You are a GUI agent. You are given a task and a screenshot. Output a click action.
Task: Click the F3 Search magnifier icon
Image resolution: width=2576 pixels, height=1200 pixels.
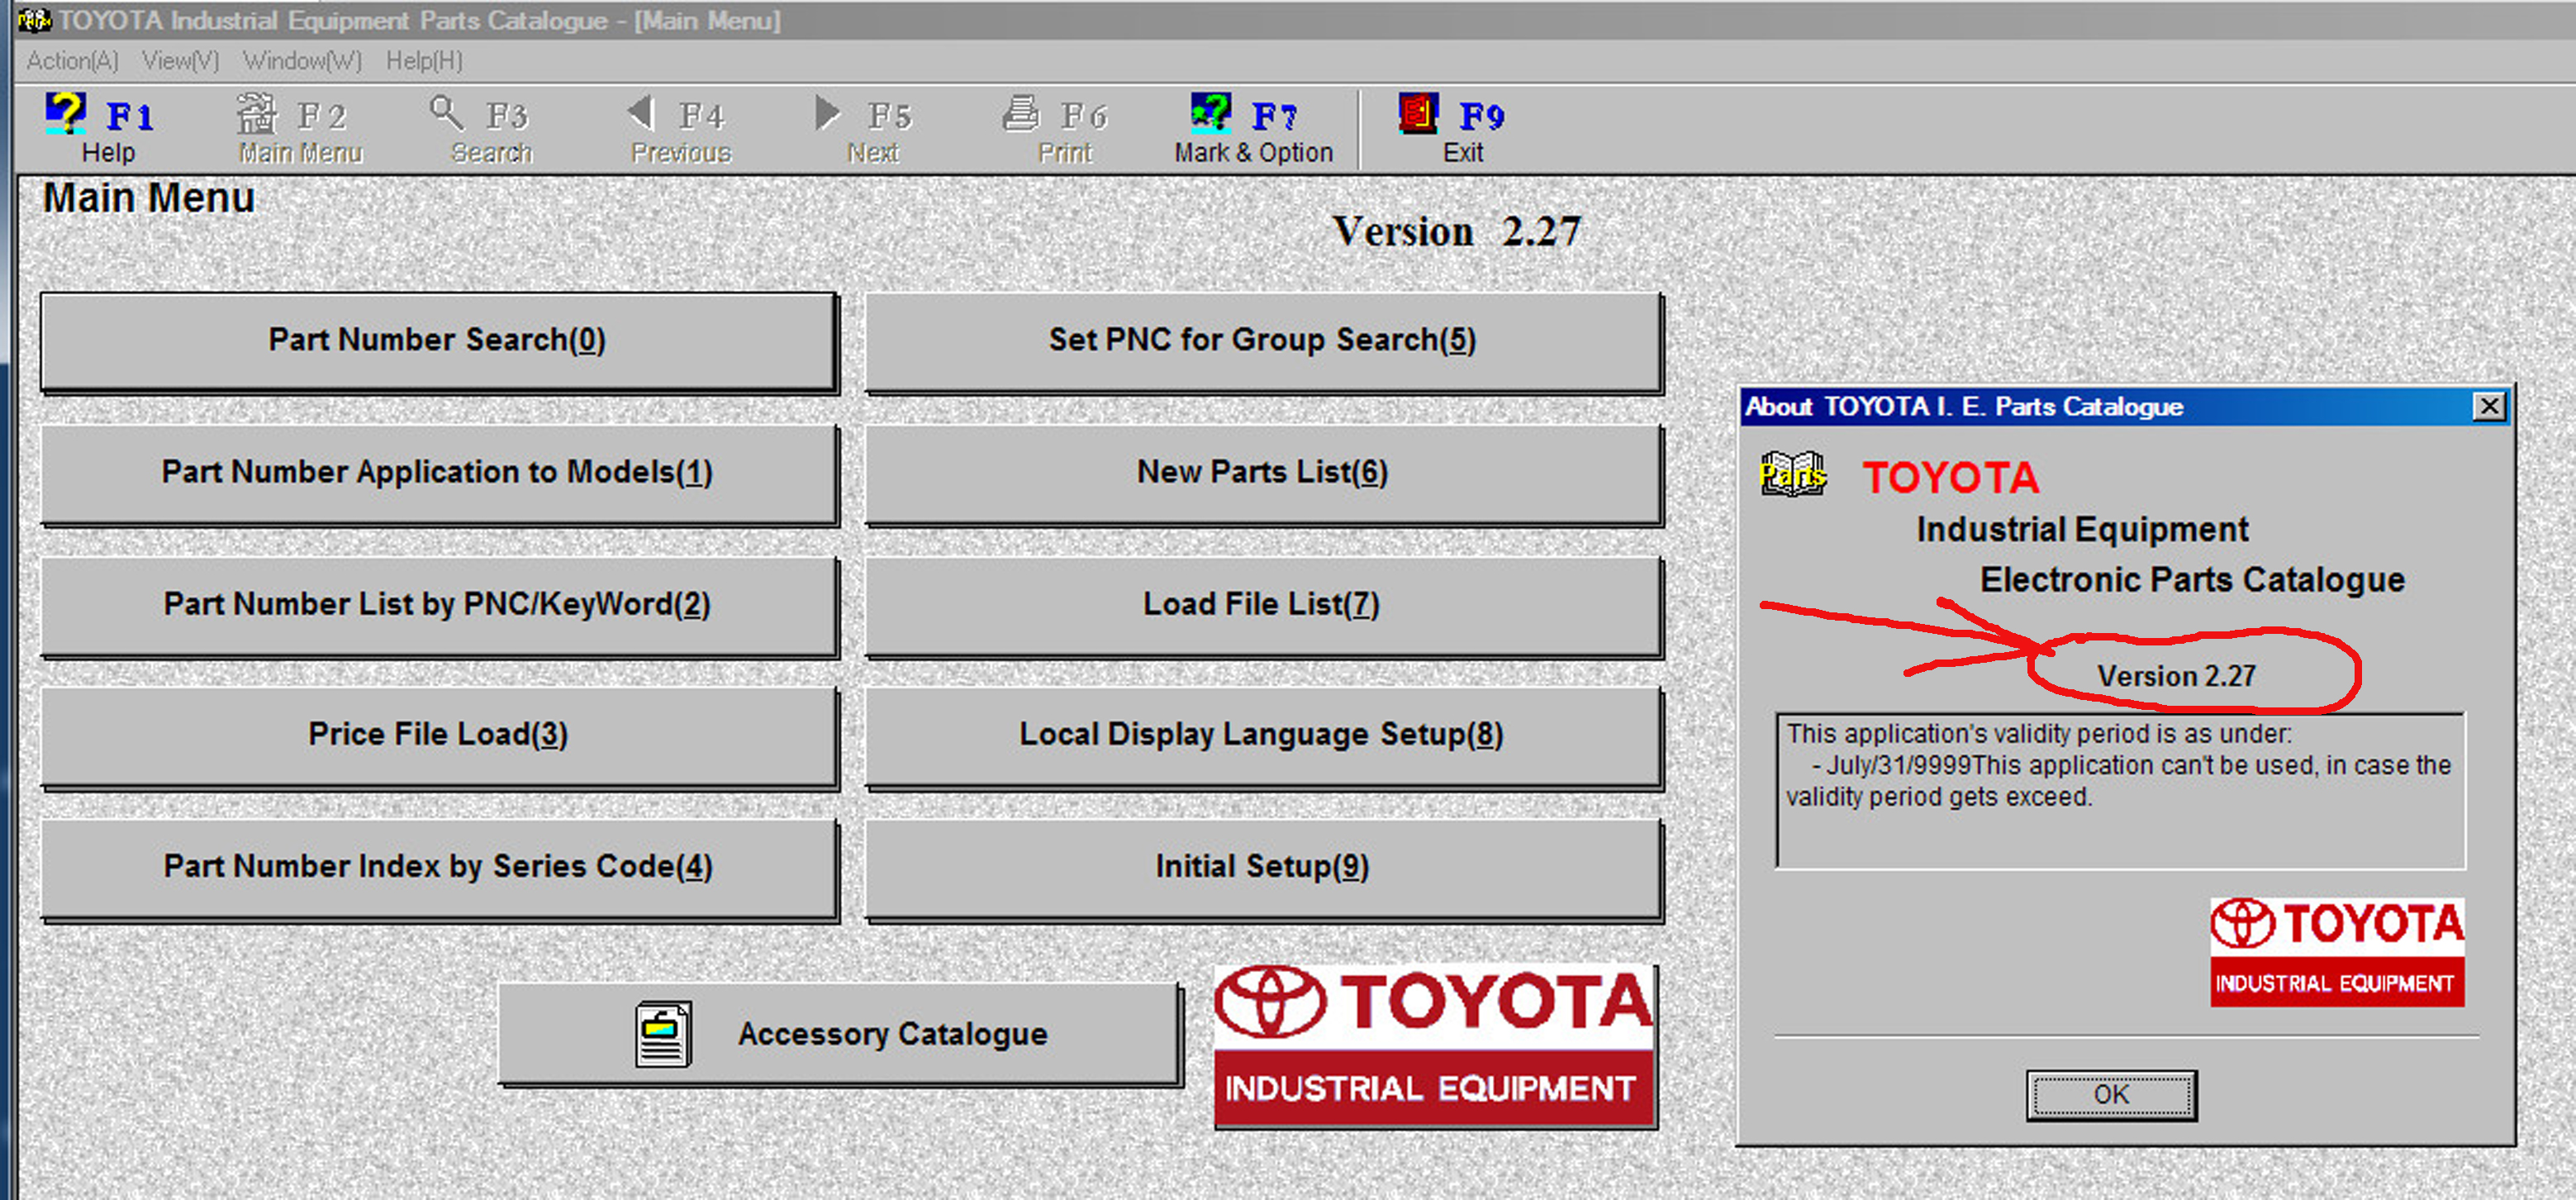tap(446, 114)
